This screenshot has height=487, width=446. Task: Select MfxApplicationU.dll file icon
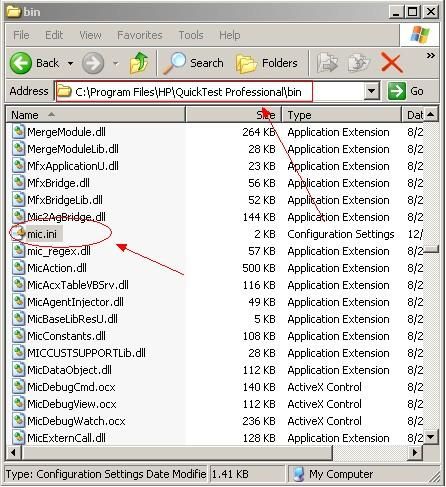point(19,166)
